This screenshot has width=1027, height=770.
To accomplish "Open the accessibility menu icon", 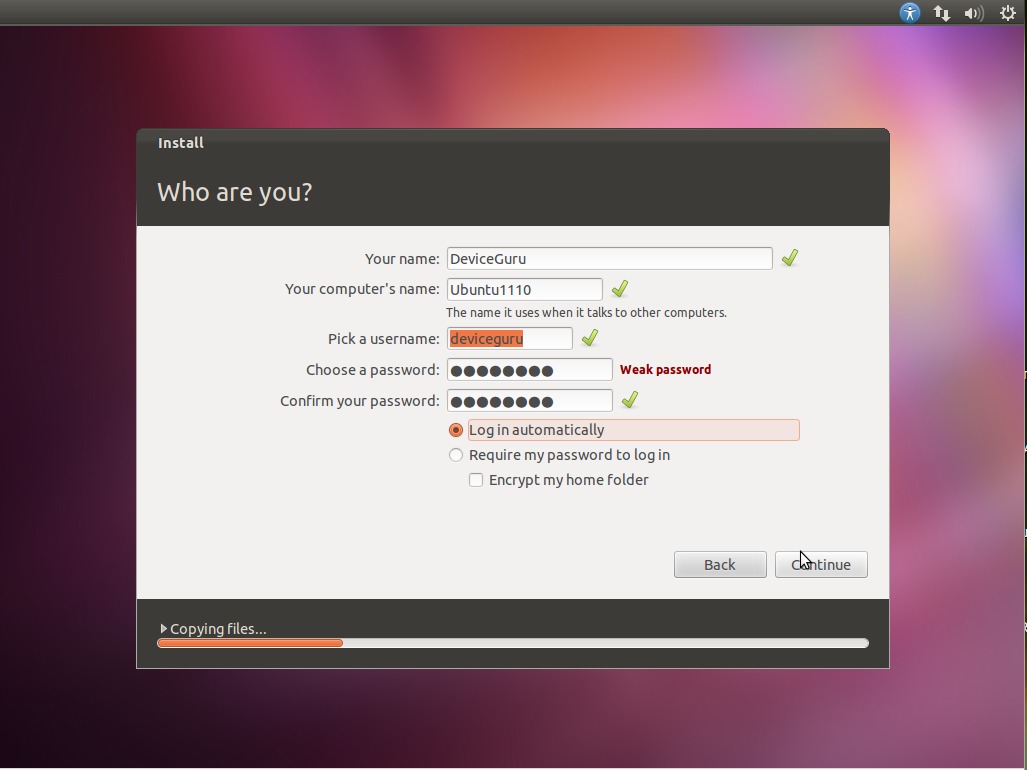I will pos(909,12).
